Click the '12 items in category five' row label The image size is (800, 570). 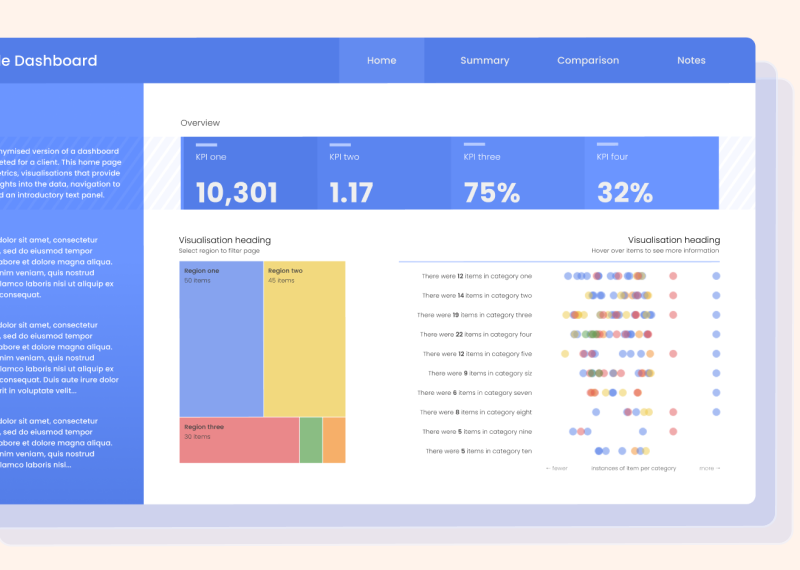click(x=477, y=354)
